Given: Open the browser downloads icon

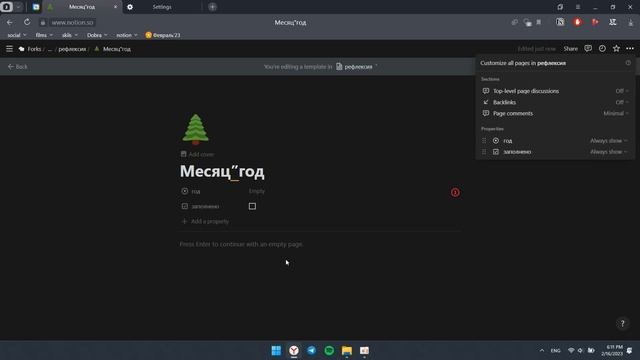Looking at the screenshot, I should 631,23.
